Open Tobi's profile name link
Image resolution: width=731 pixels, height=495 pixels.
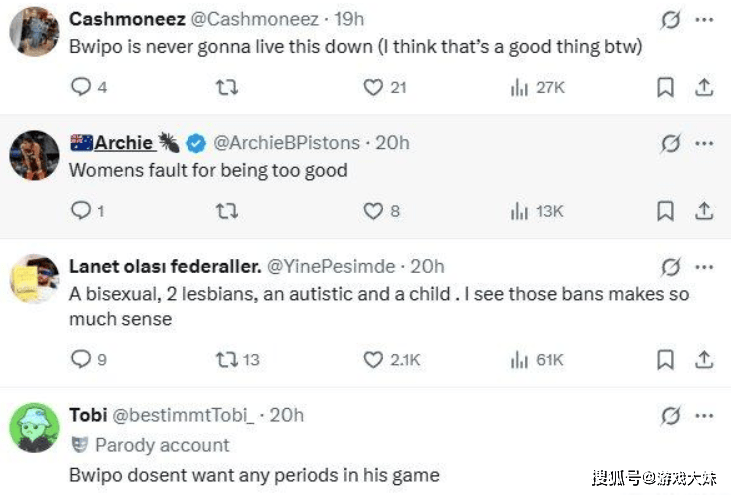[x=88, y=415]
